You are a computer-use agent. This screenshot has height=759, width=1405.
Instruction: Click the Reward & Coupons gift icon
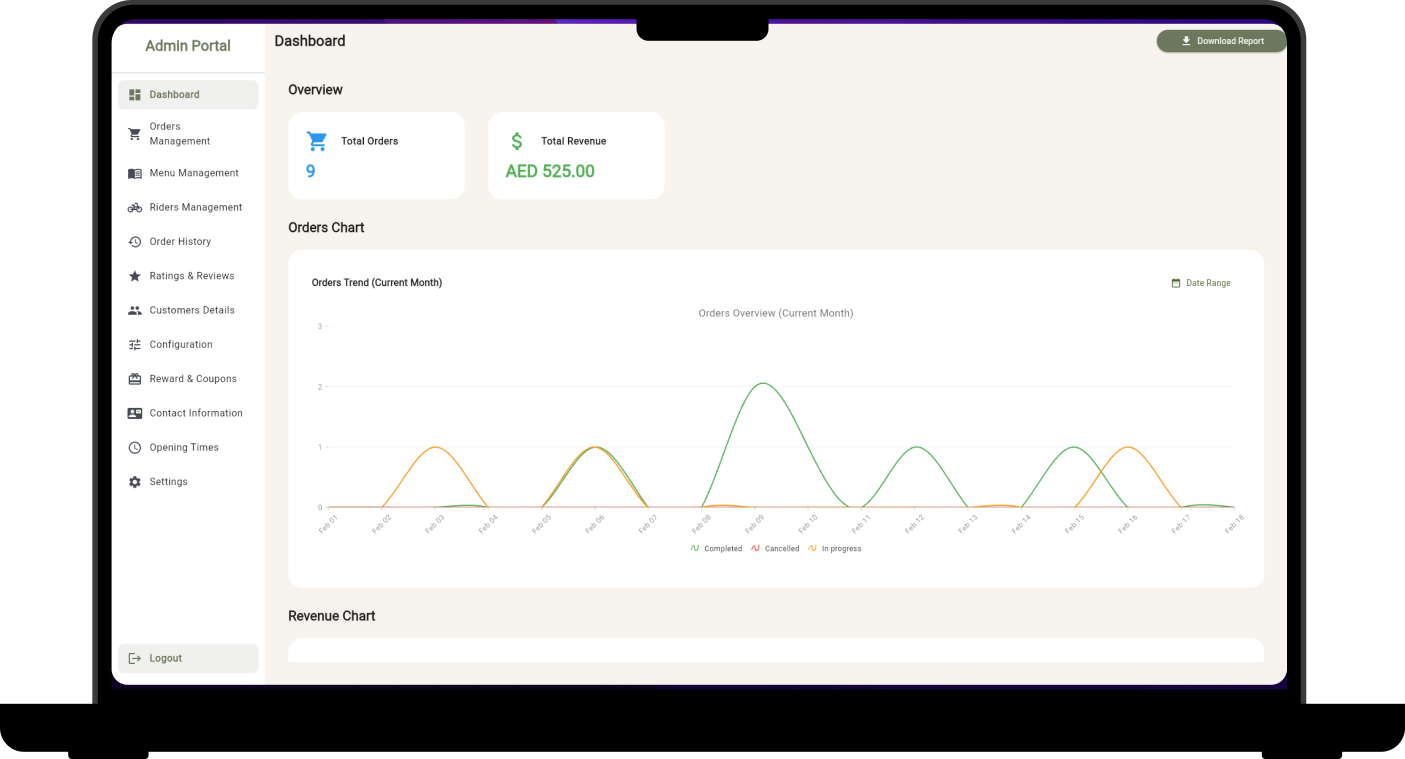(135, 379)
